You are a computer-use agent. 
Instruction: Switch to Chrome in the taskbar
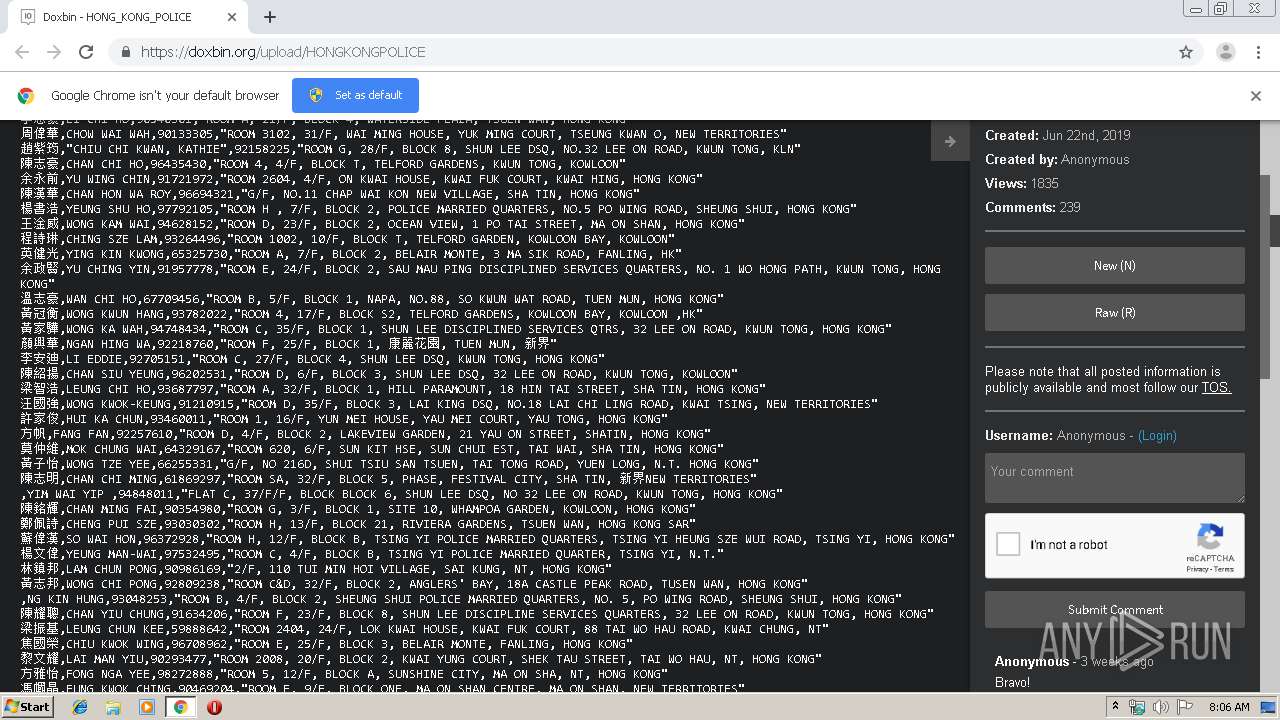[180, 707]
